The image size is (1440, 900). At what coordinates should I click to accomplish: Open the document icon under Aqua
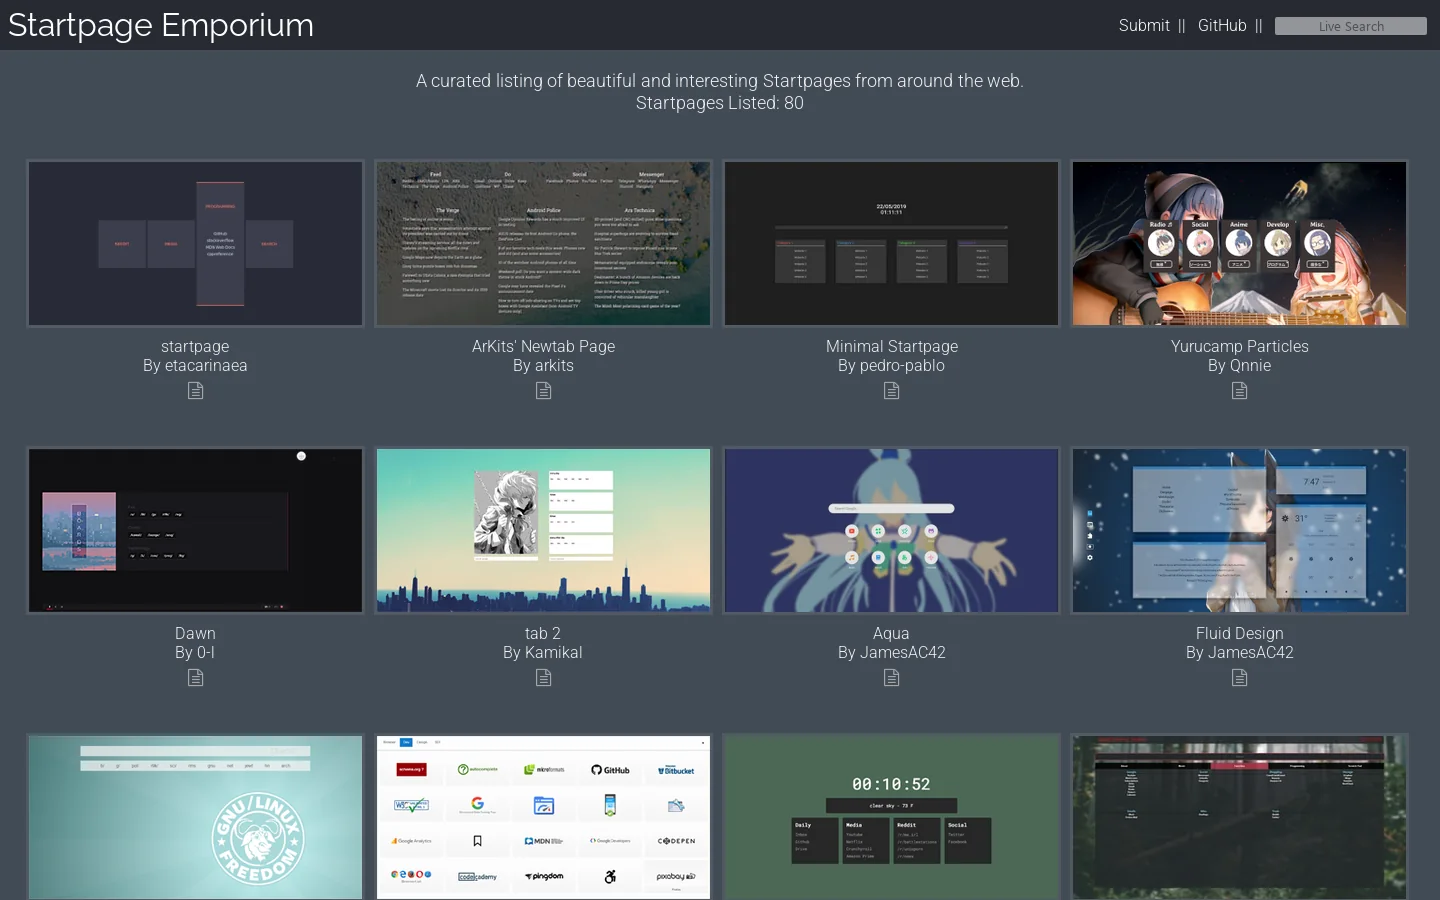892,677
